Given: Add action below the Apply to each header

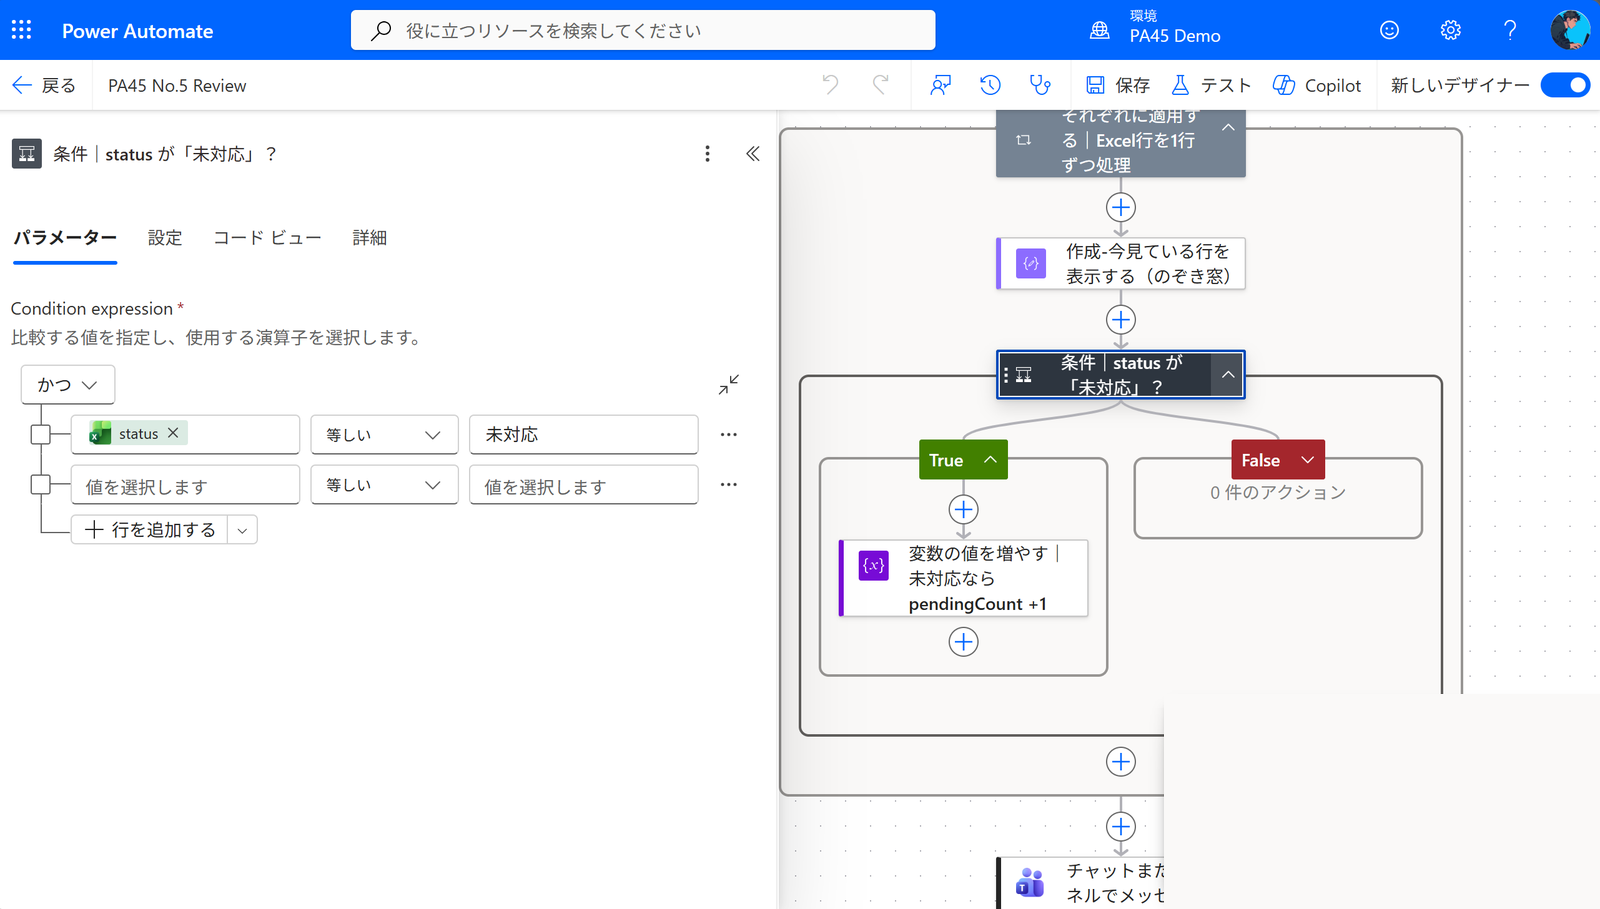Looking at the screenshot, I should point(1121,207).
